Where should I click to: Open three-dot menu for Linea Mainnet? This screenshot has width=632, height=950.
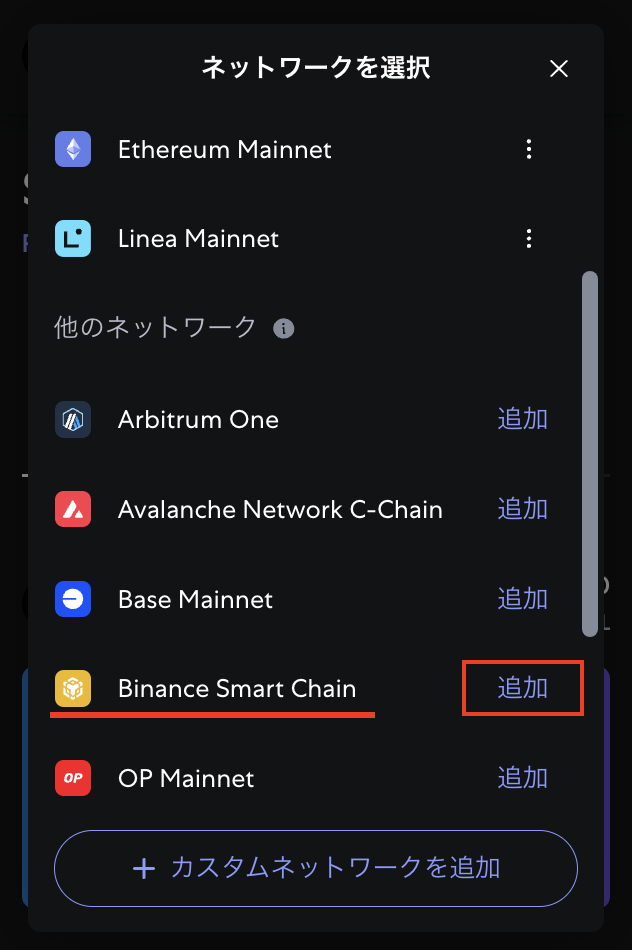click(x=529, y=239)
